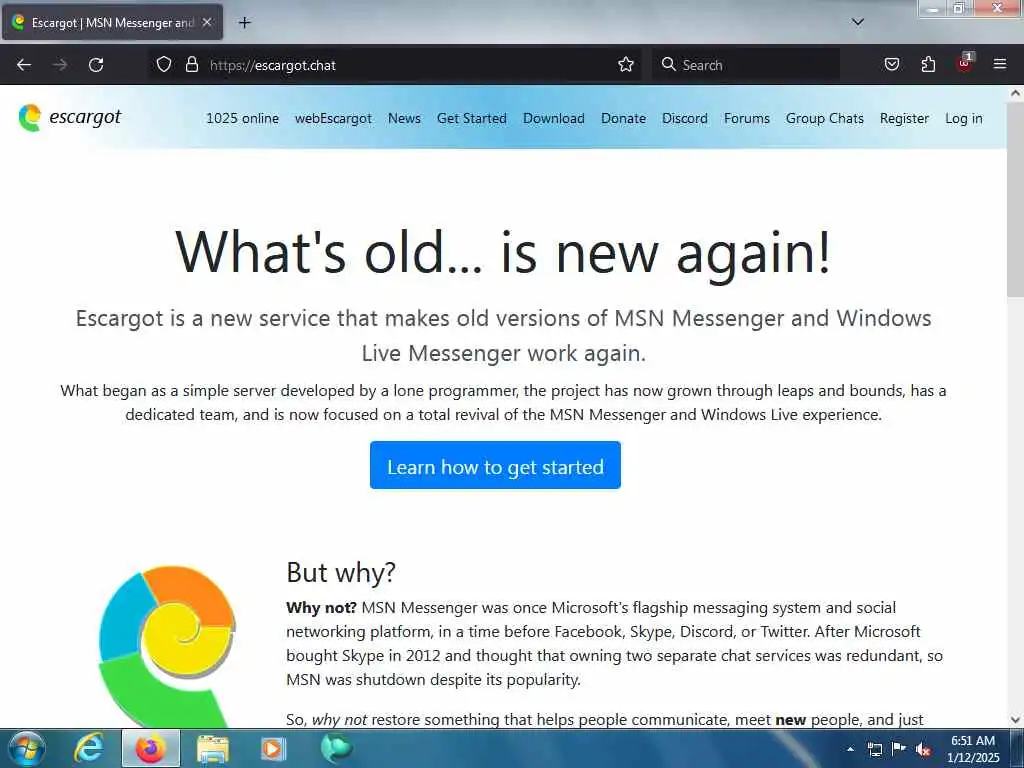Open the Group Chats nav link
The image size is (1024, 768).
tap(824, 118)
